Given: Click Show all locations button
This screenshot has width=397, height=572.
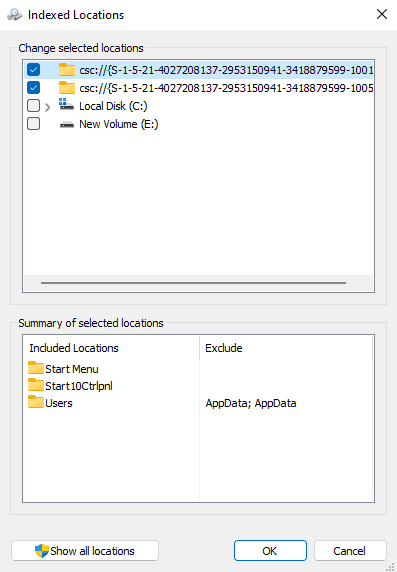Looking at the screenshot, I should click(85, 550).
